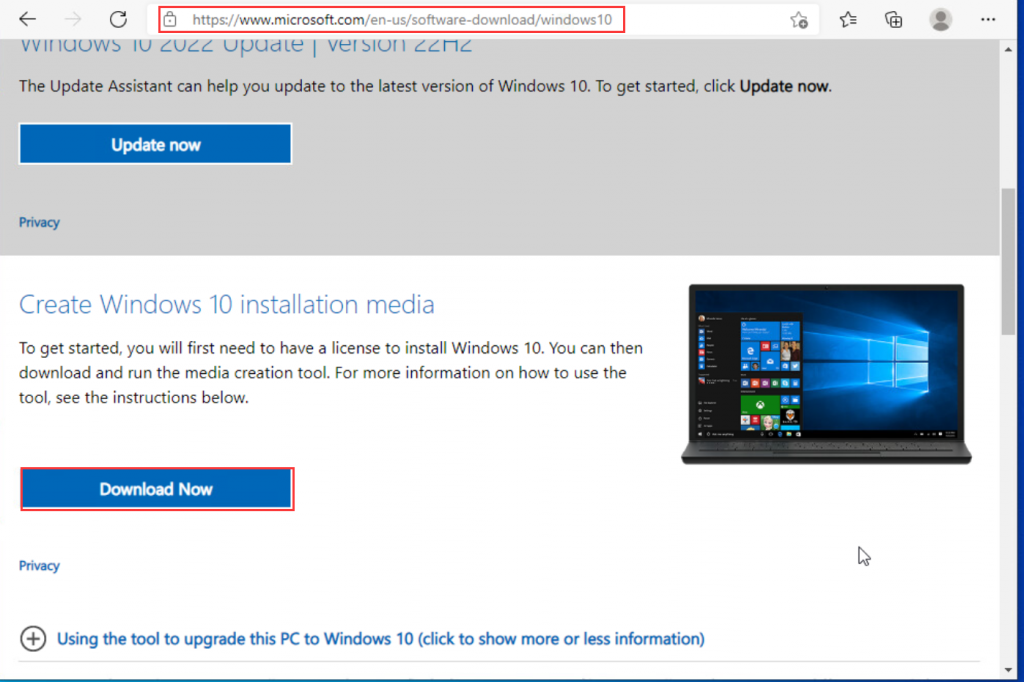The height and width of the screenshot is (682, 1024).
Task: Click the Update now button
Action: click(155, 144)
